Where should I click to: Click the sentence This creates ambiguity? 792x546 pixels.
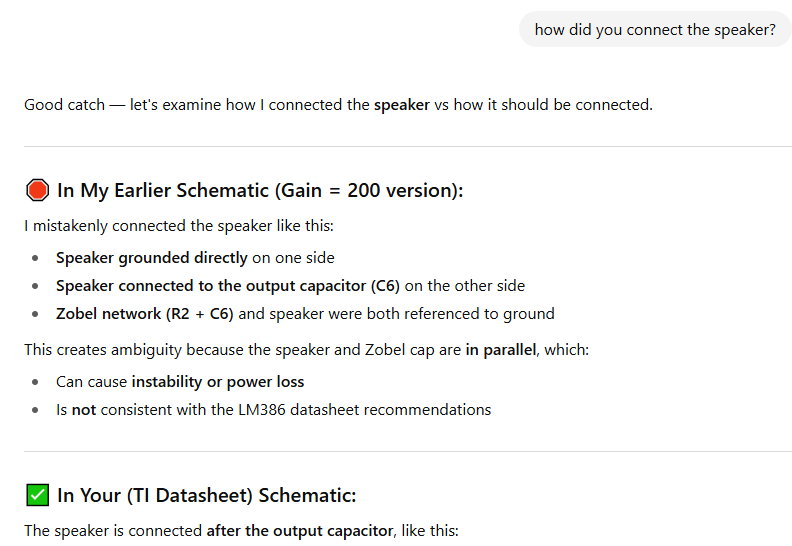tap(307, 350)
